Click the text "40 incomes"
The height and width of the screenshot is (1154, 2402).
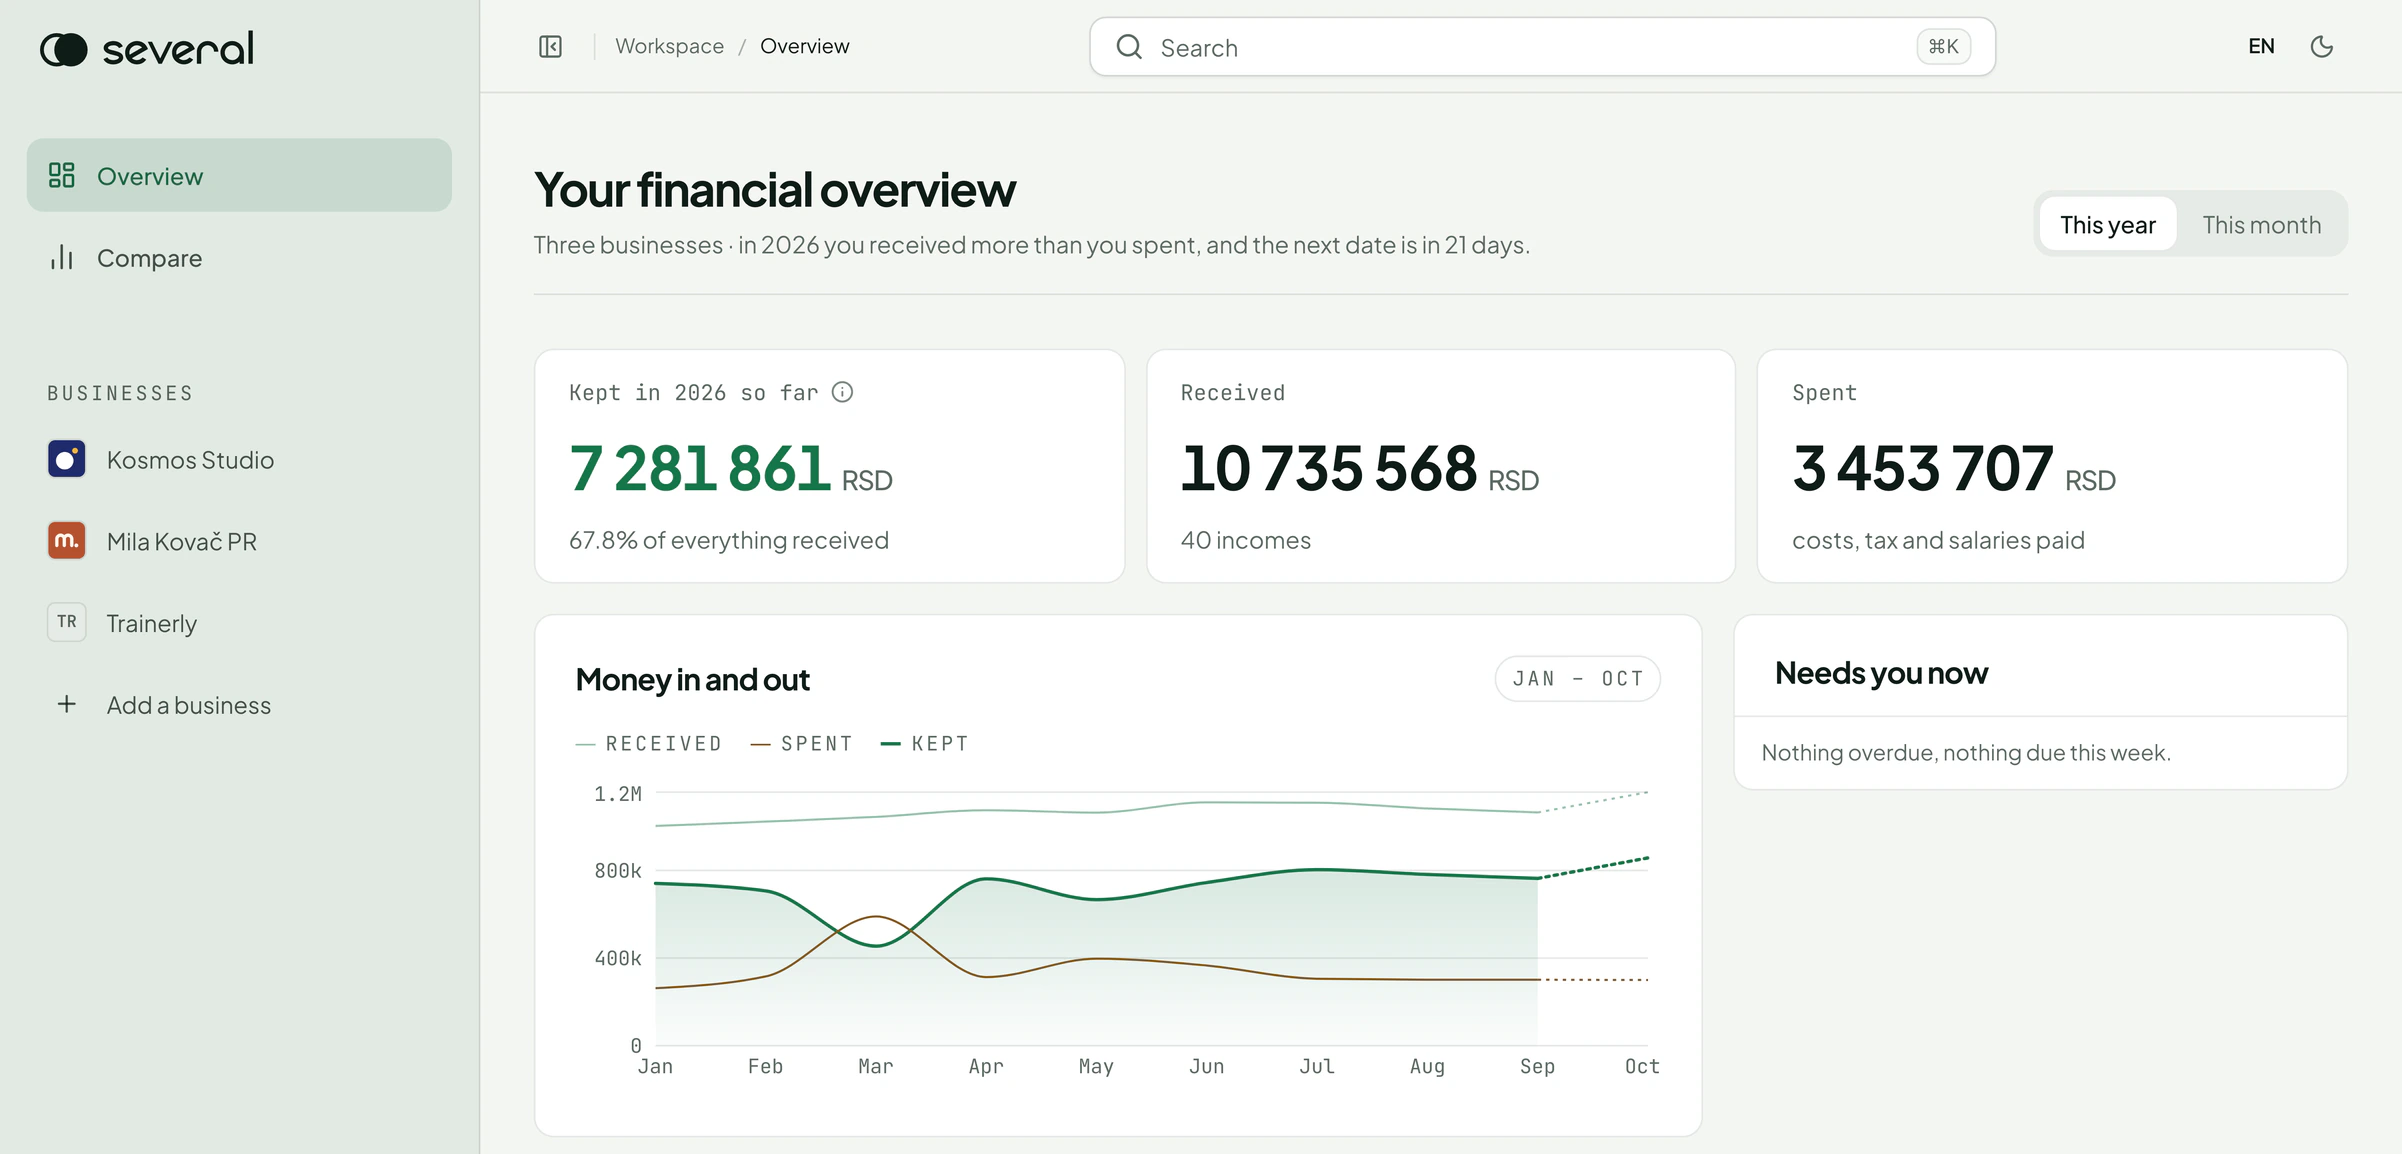coord(1245,540)
